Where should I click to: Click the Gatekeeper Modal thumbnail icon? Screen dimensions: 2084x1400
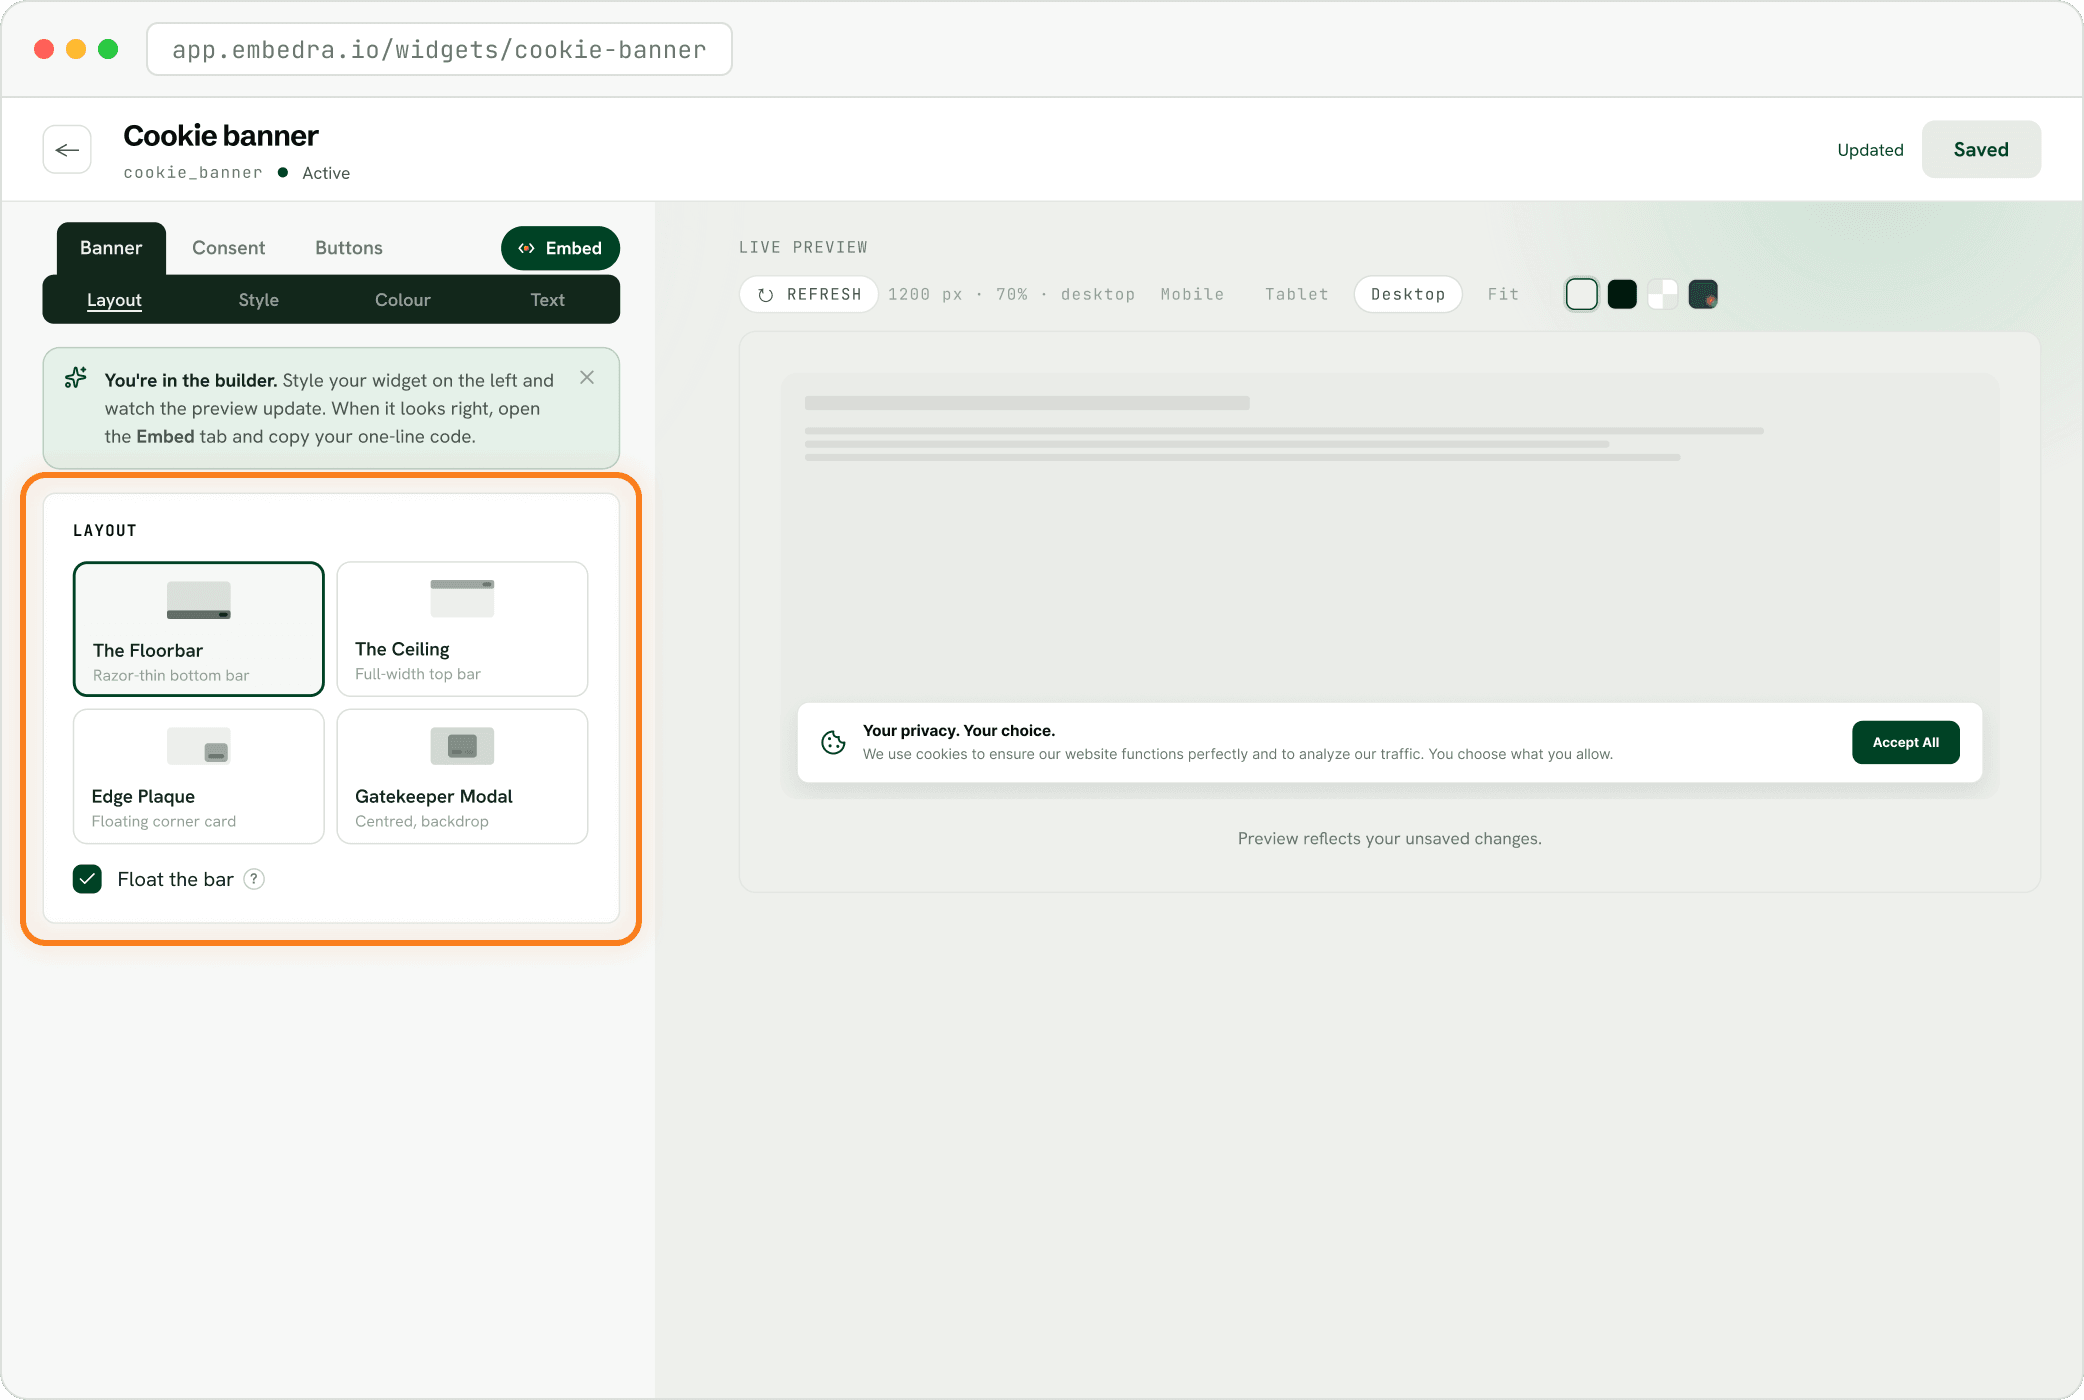462,746
